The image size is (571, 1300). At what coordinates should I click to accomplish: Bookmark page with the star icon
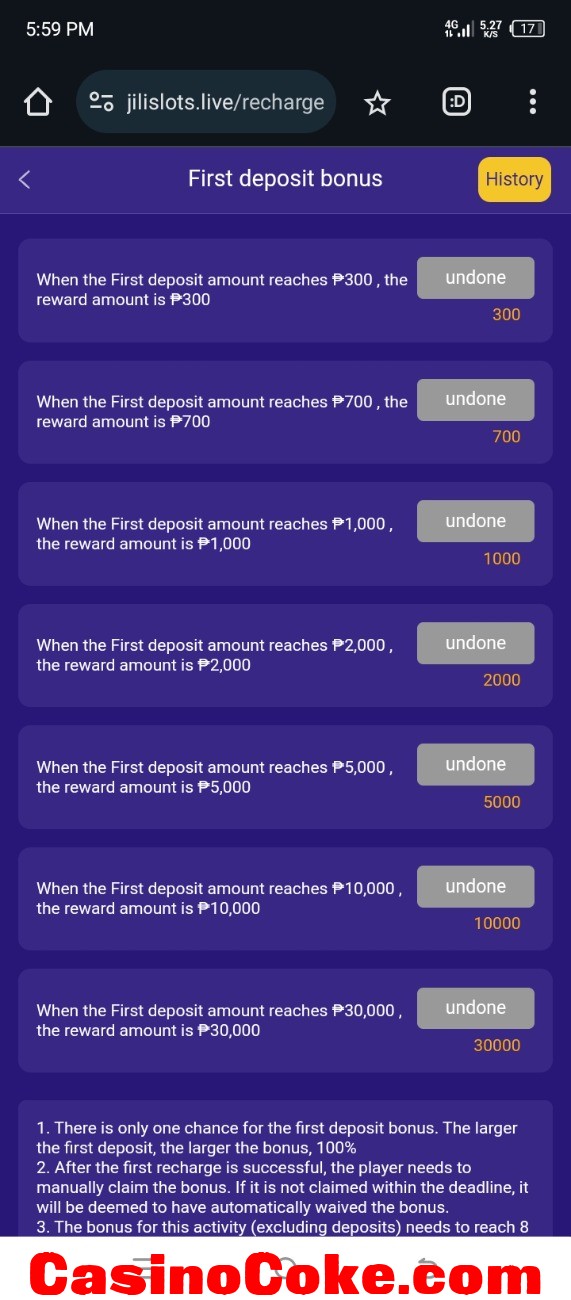point(377,102)
